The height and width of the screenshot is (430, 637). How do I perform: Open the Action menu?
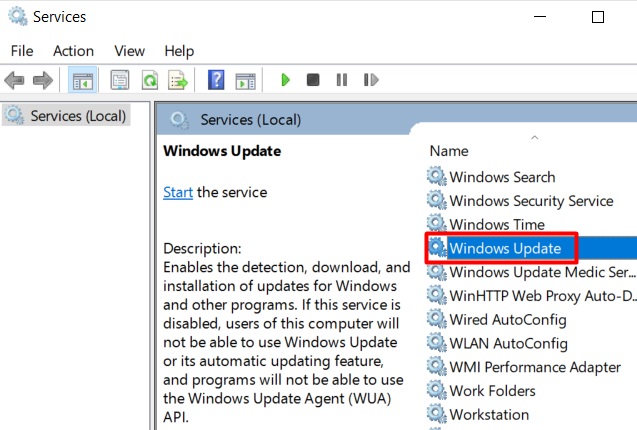point(74,51)
